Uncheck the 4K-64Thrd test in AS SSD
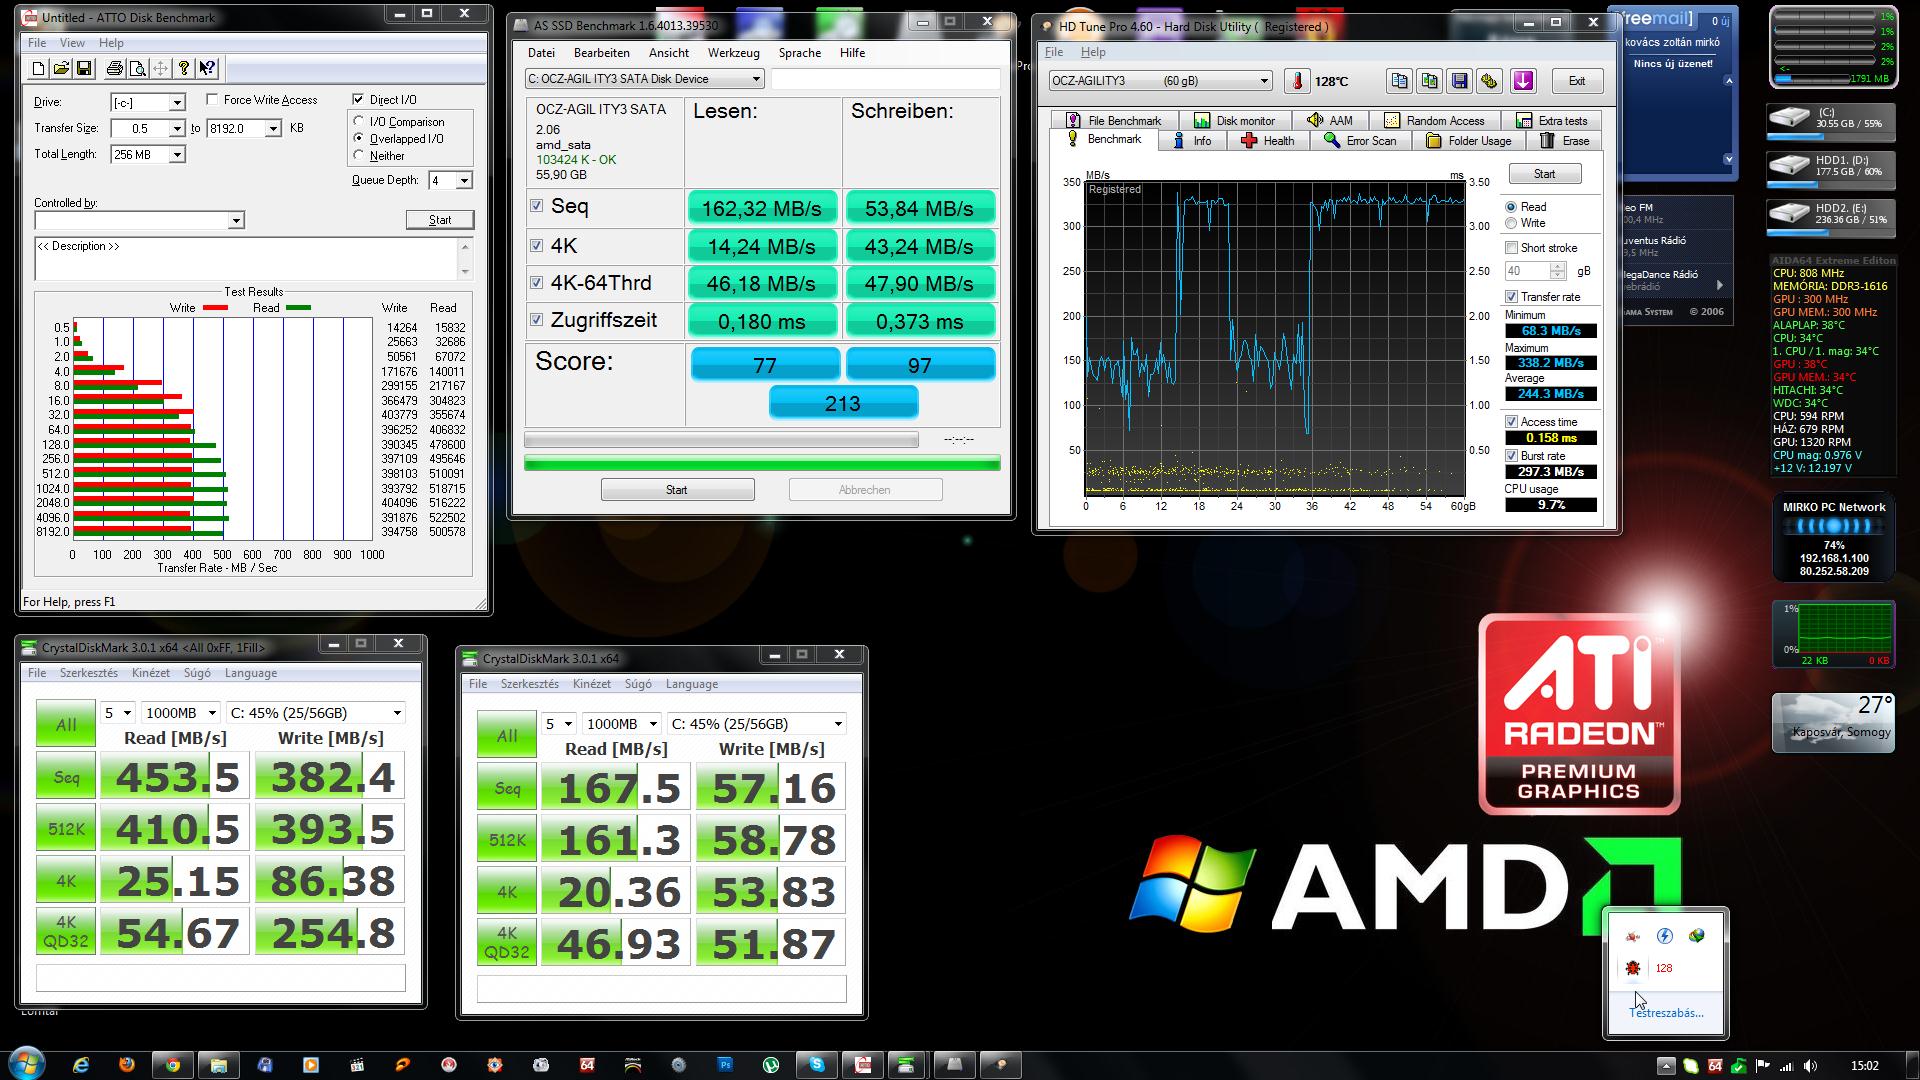Screen dimensions: 1920x1080 (537, 283)
